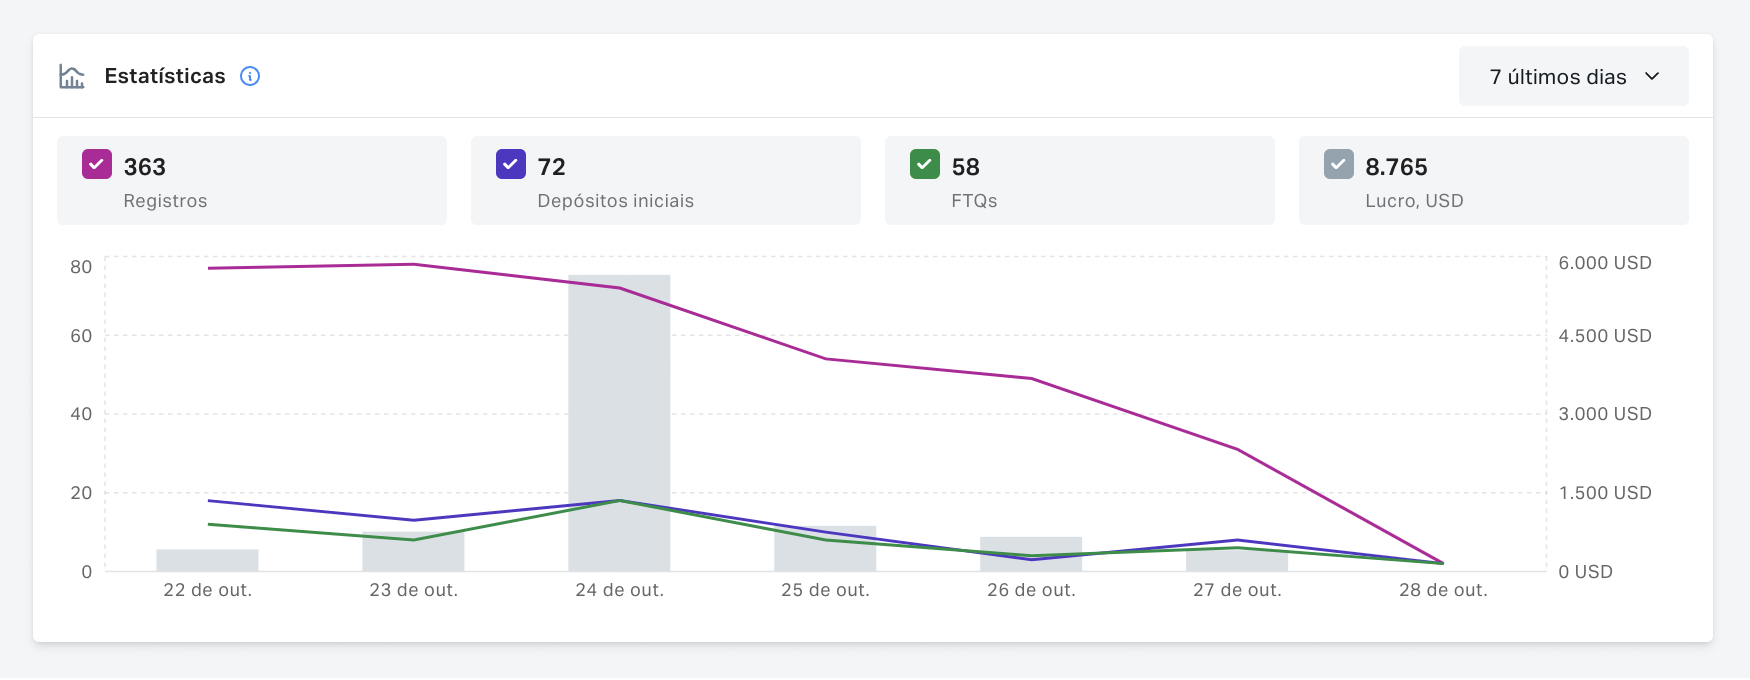Click the Estatísticas heading text
This screenshot has height=680, width=1750.
point(165,76)
